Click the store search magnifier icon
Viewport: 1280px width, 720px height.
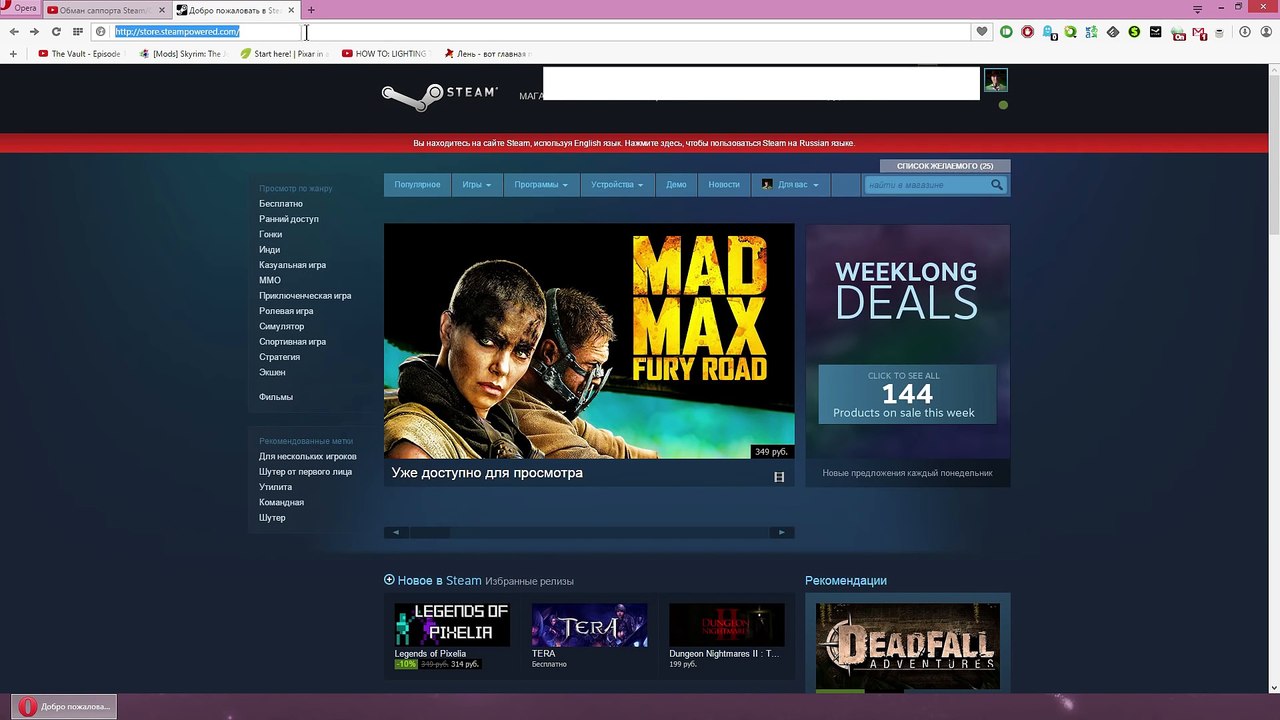pos(997,185)
